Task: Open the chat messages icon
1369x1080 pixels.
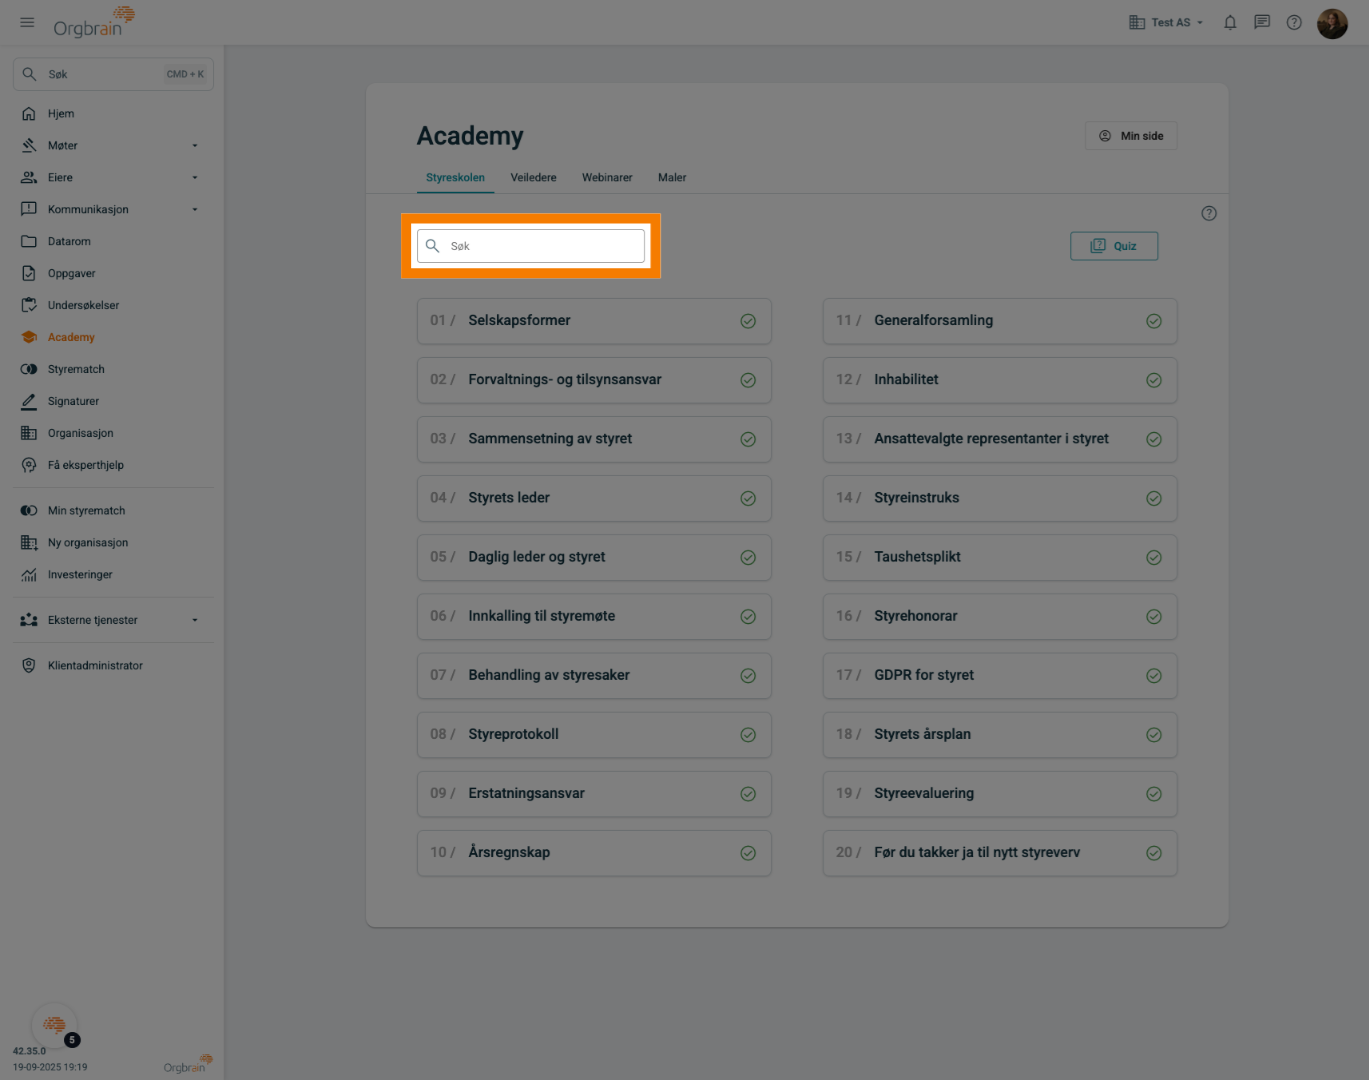Action: (1262, 22)
